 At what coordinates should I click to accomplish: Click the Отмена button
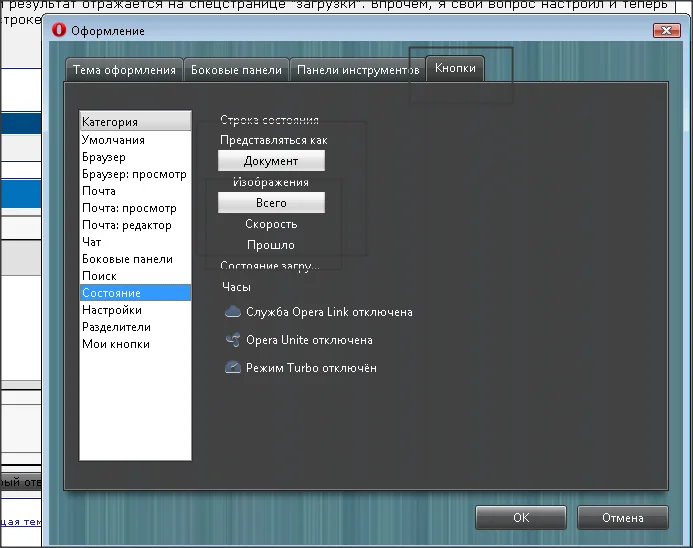(x=623, y=518)
